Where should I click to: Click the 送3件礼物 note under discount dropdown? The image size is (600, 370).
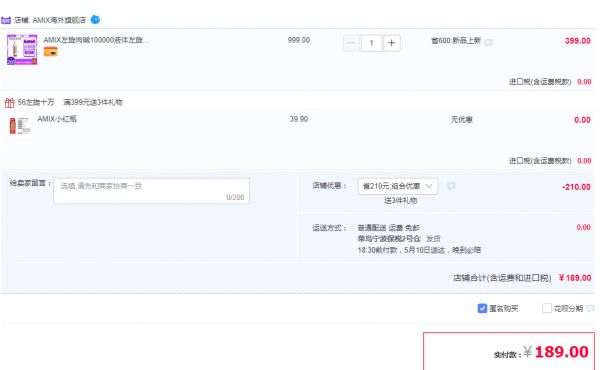[x=401, y=200]
